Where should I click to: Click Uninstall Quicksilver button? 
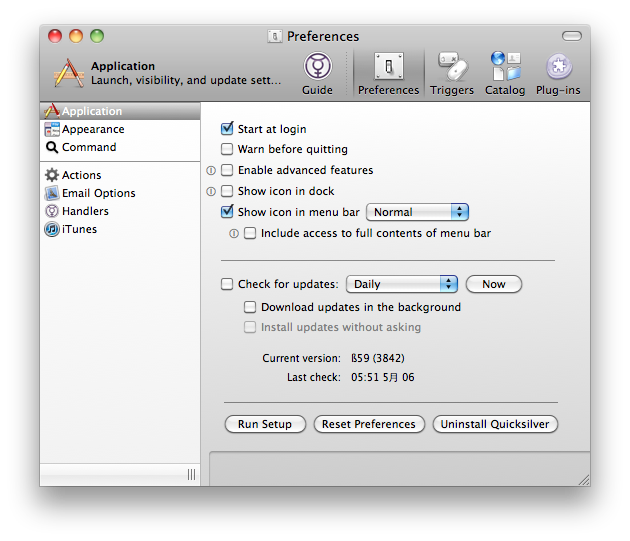[x=495, y=424]
